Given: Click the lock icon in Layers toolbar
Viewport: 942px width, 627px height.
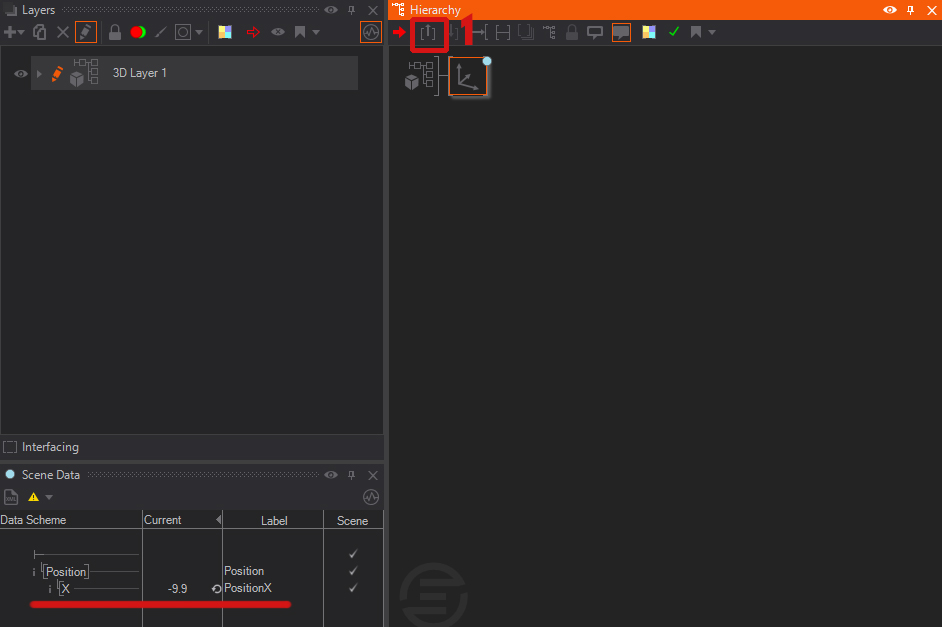Looking at the screenshot, I should (x=115, y=32).
